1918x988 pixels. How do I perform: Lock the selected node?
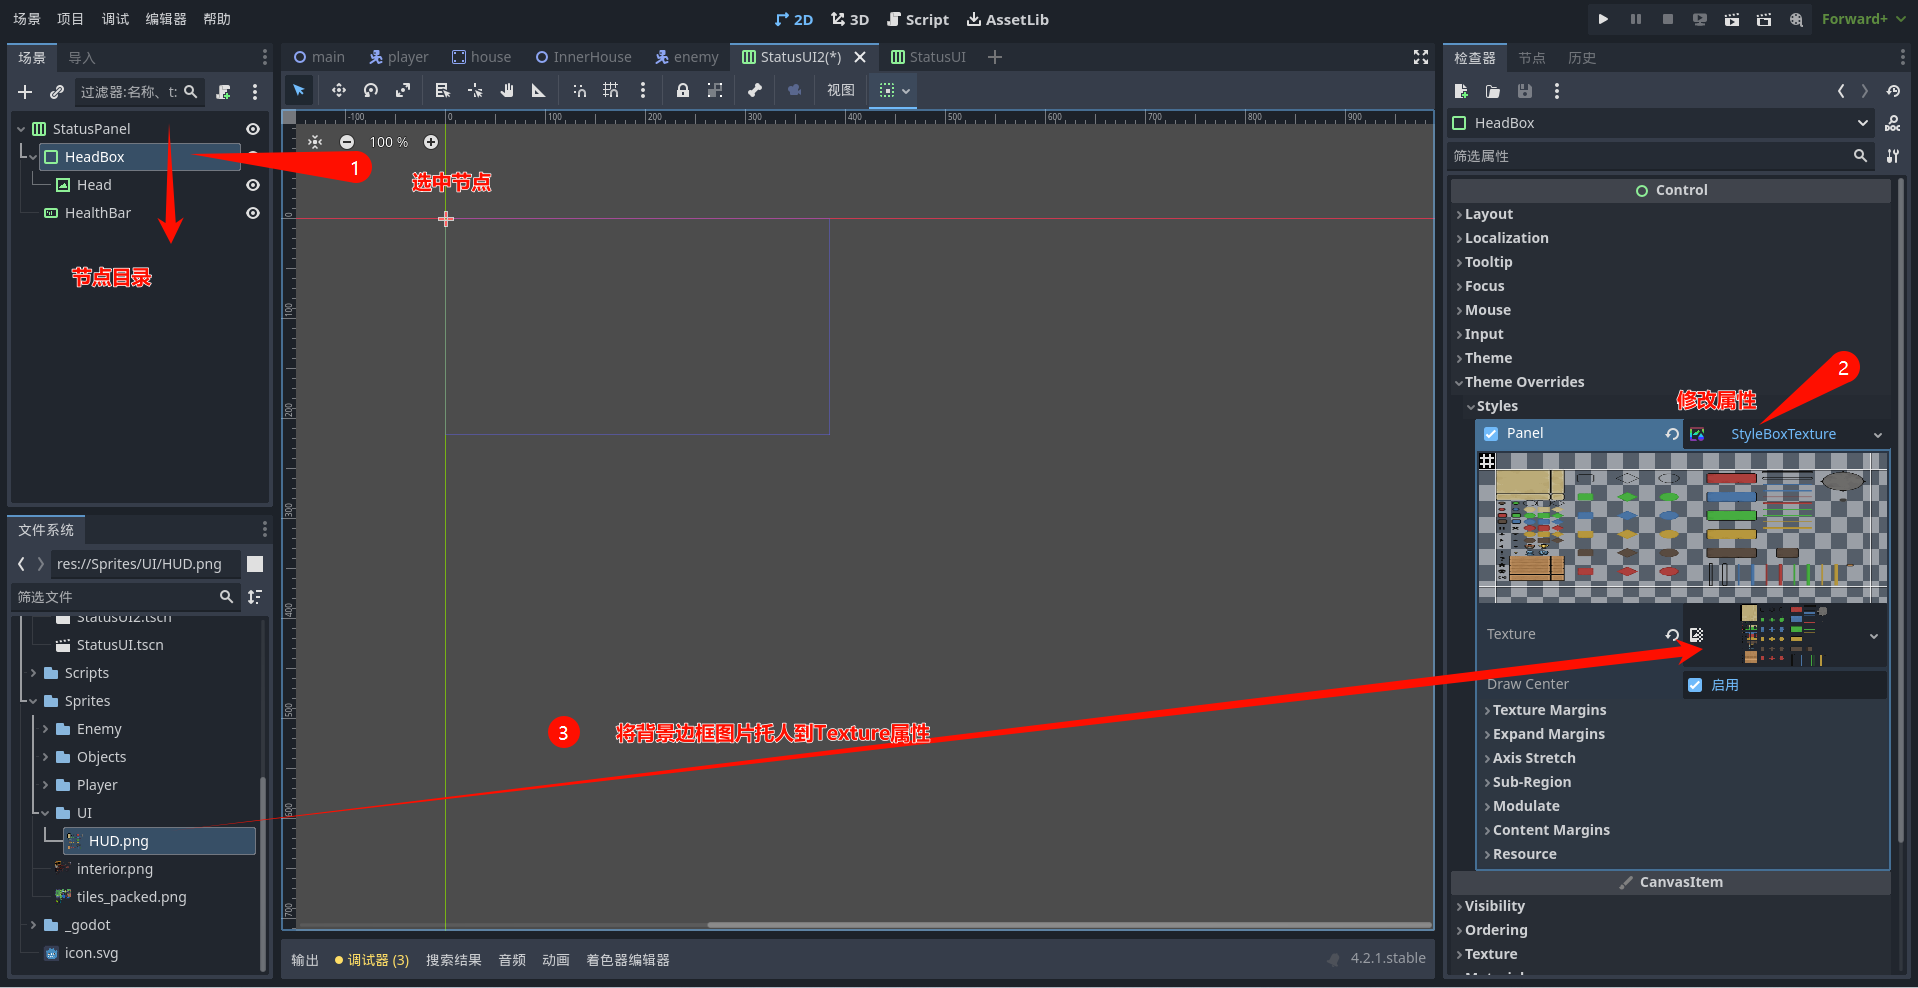pyautogui.click(x=683, y=90)
